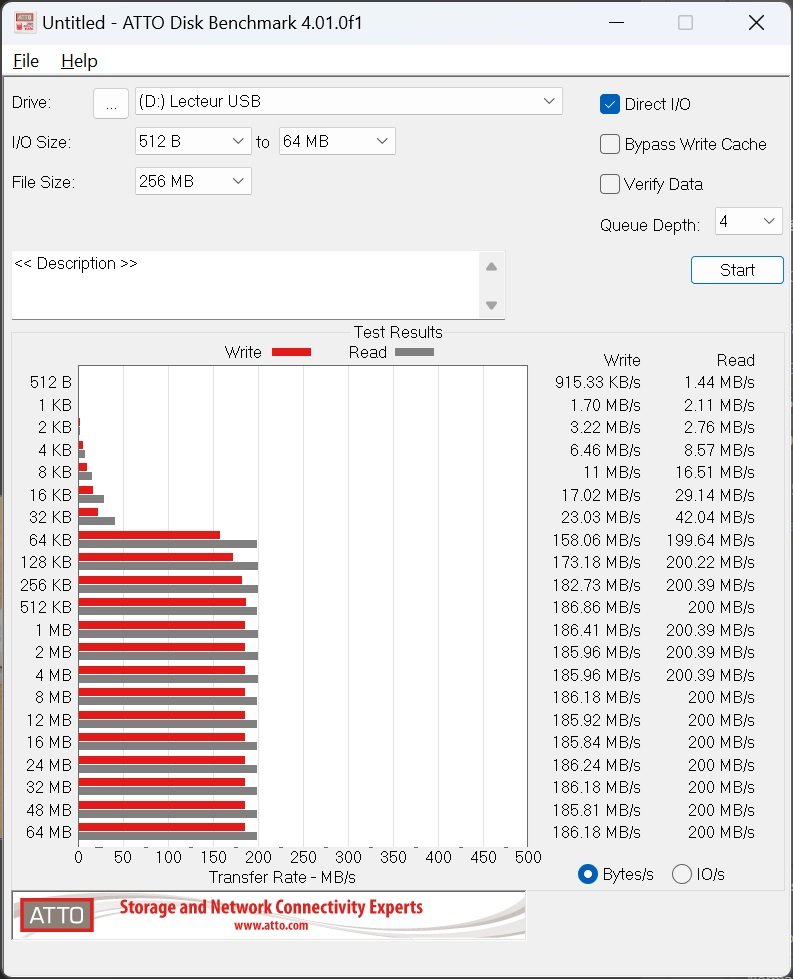
Task: Click the 185.92 MB/s write value
Action: click(596, 721)
